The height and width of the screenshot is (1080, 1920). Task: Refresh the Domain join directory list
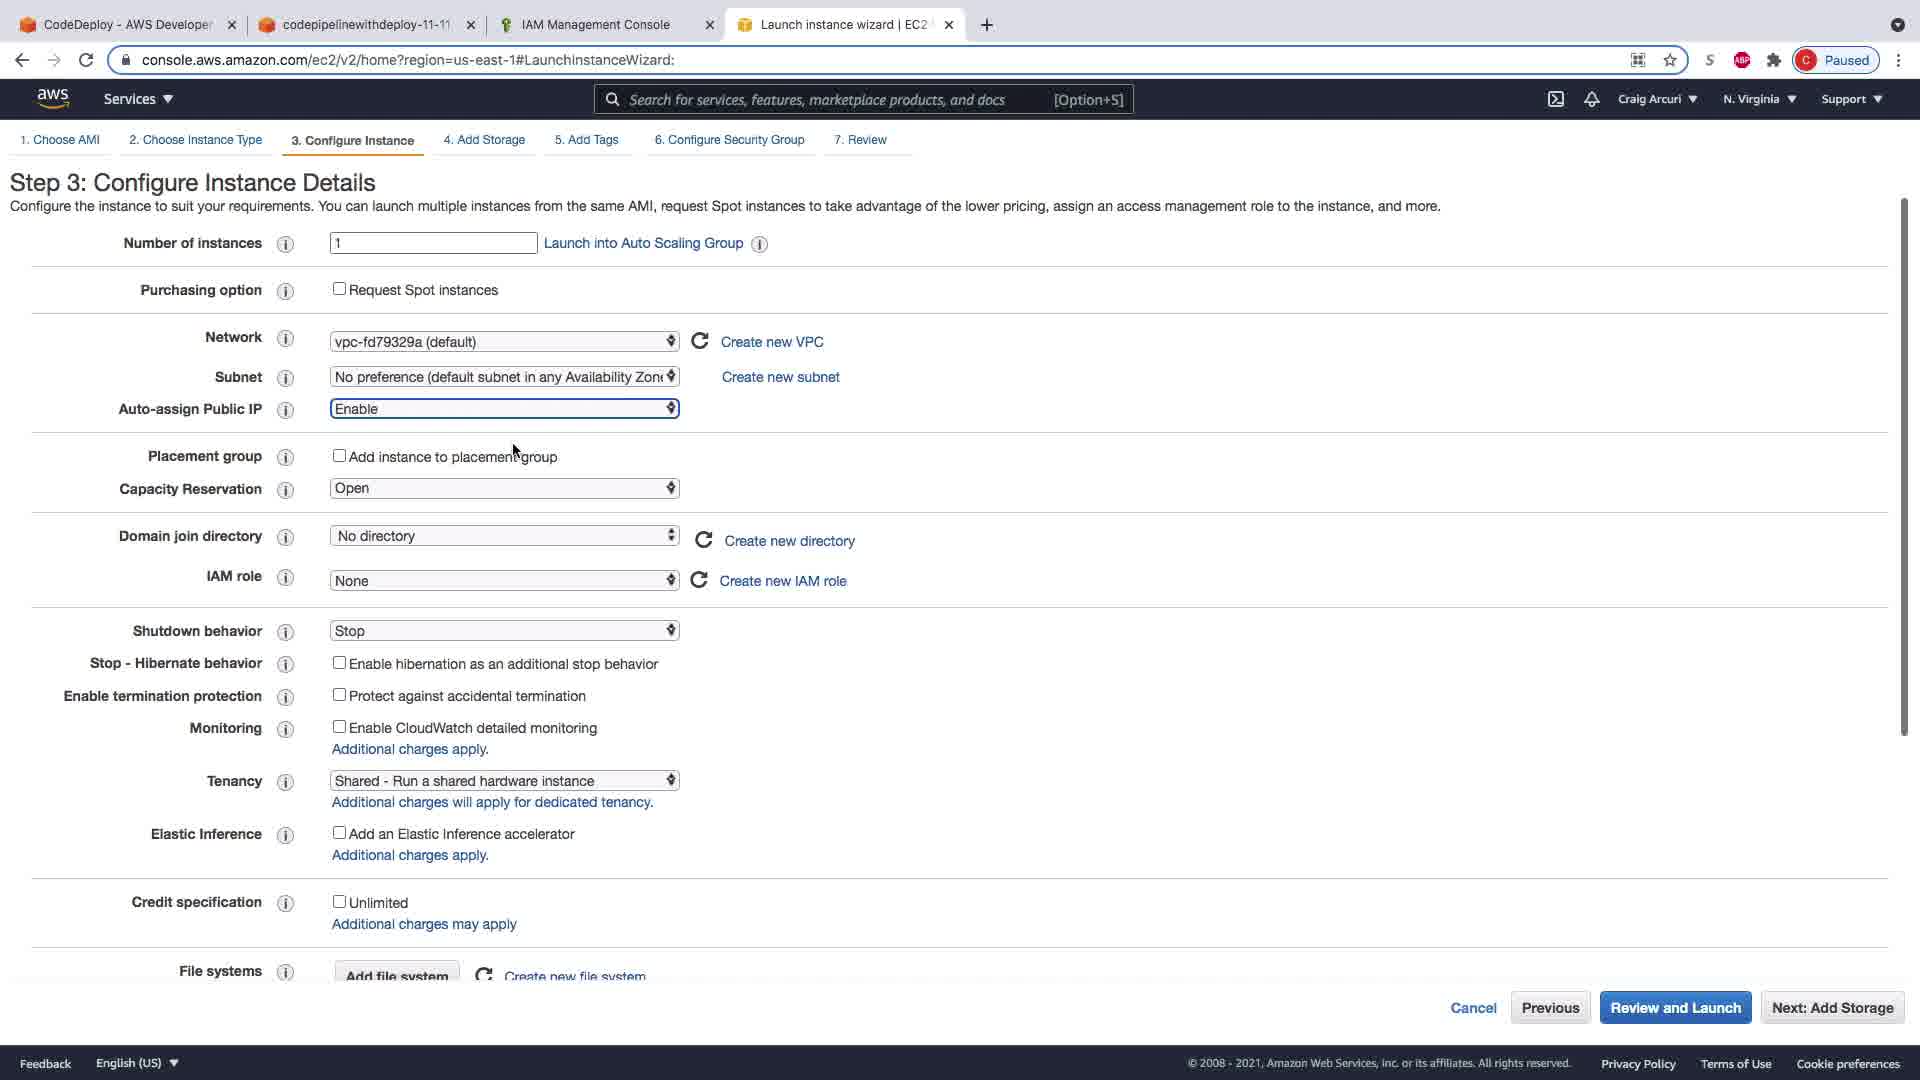click(704, 540)
